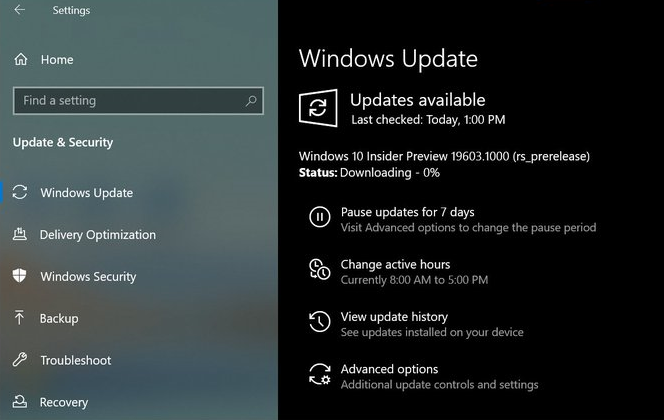
Task: Click the pause circle icon
Action: (319, 217)
